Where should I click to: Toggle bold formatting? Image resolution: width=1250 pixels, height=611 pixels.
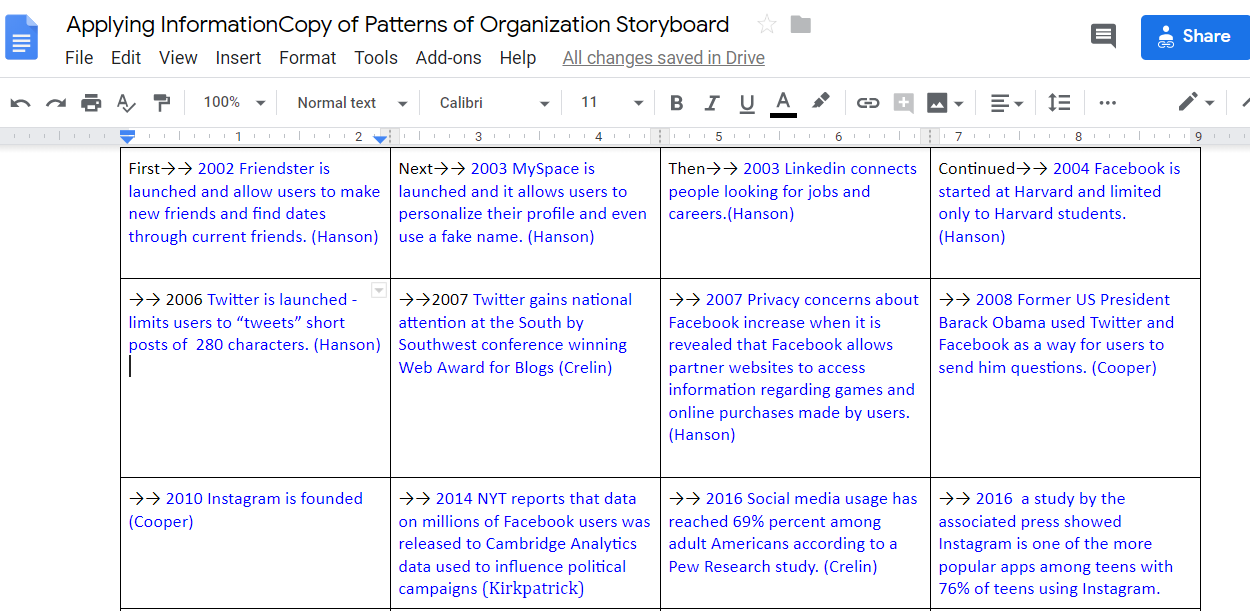click(677, 102)
